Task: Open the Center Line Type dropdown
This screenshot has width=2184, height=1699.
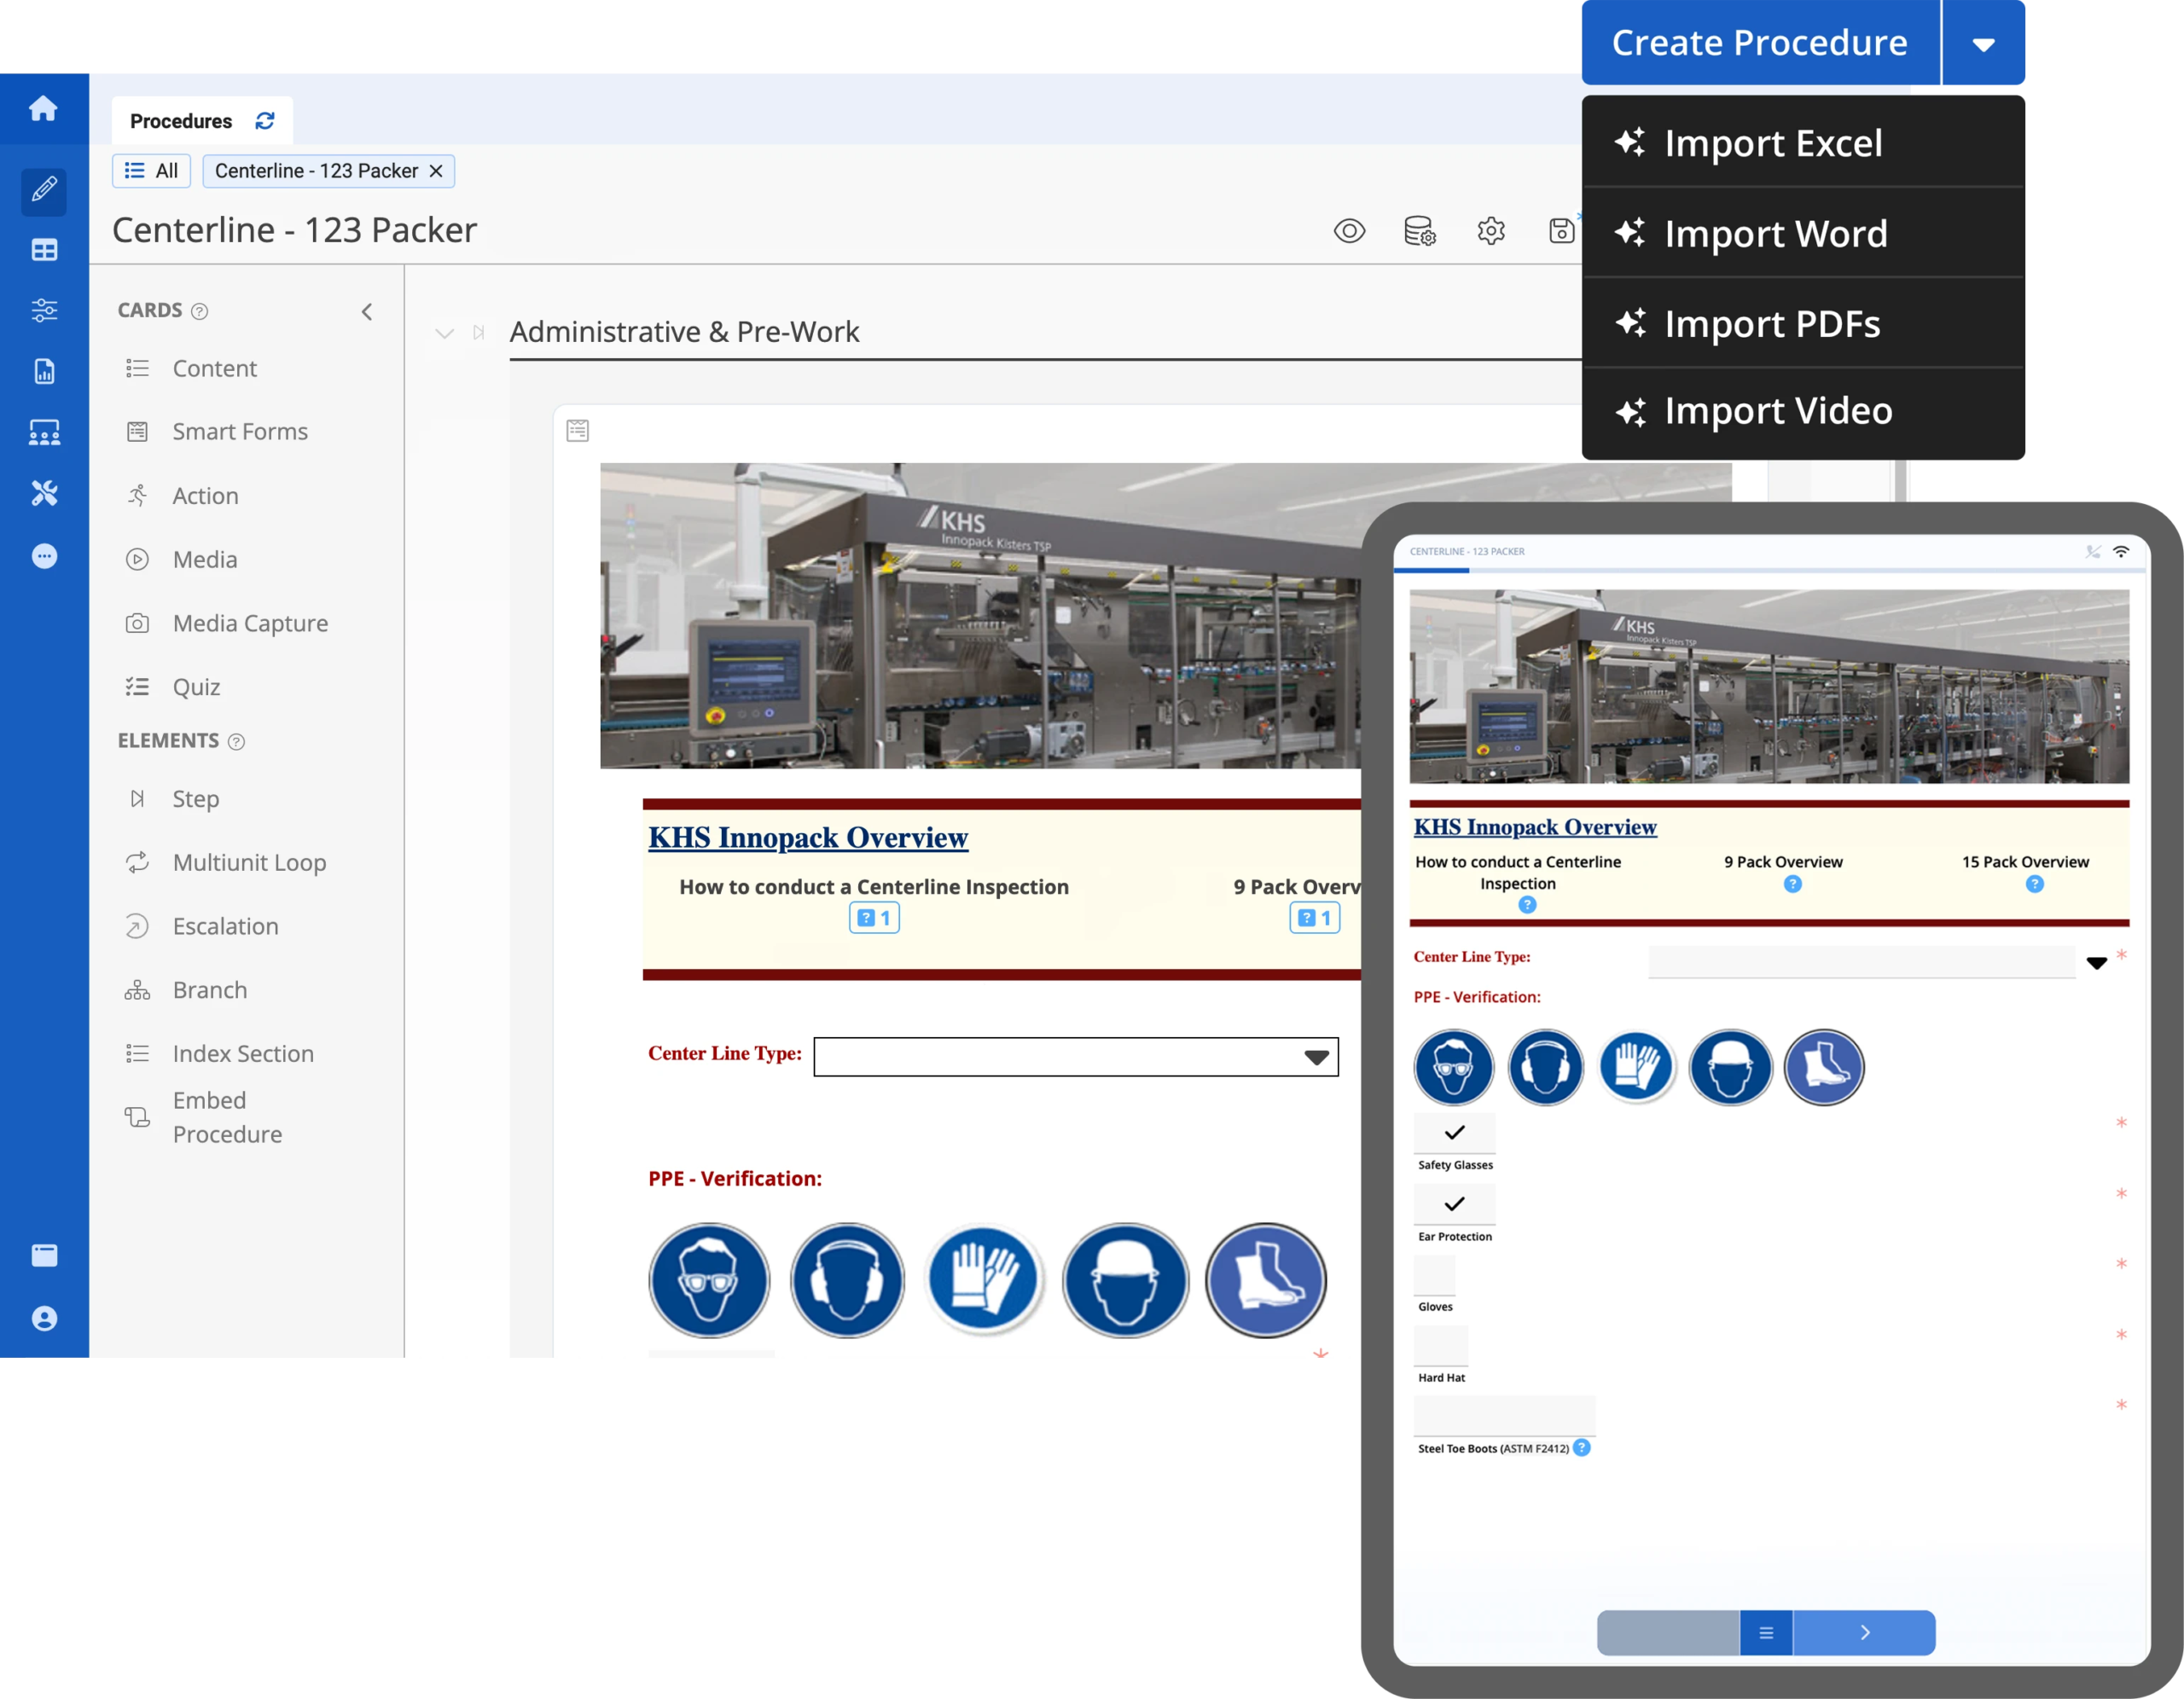Action: [x=1315, y=1056]
